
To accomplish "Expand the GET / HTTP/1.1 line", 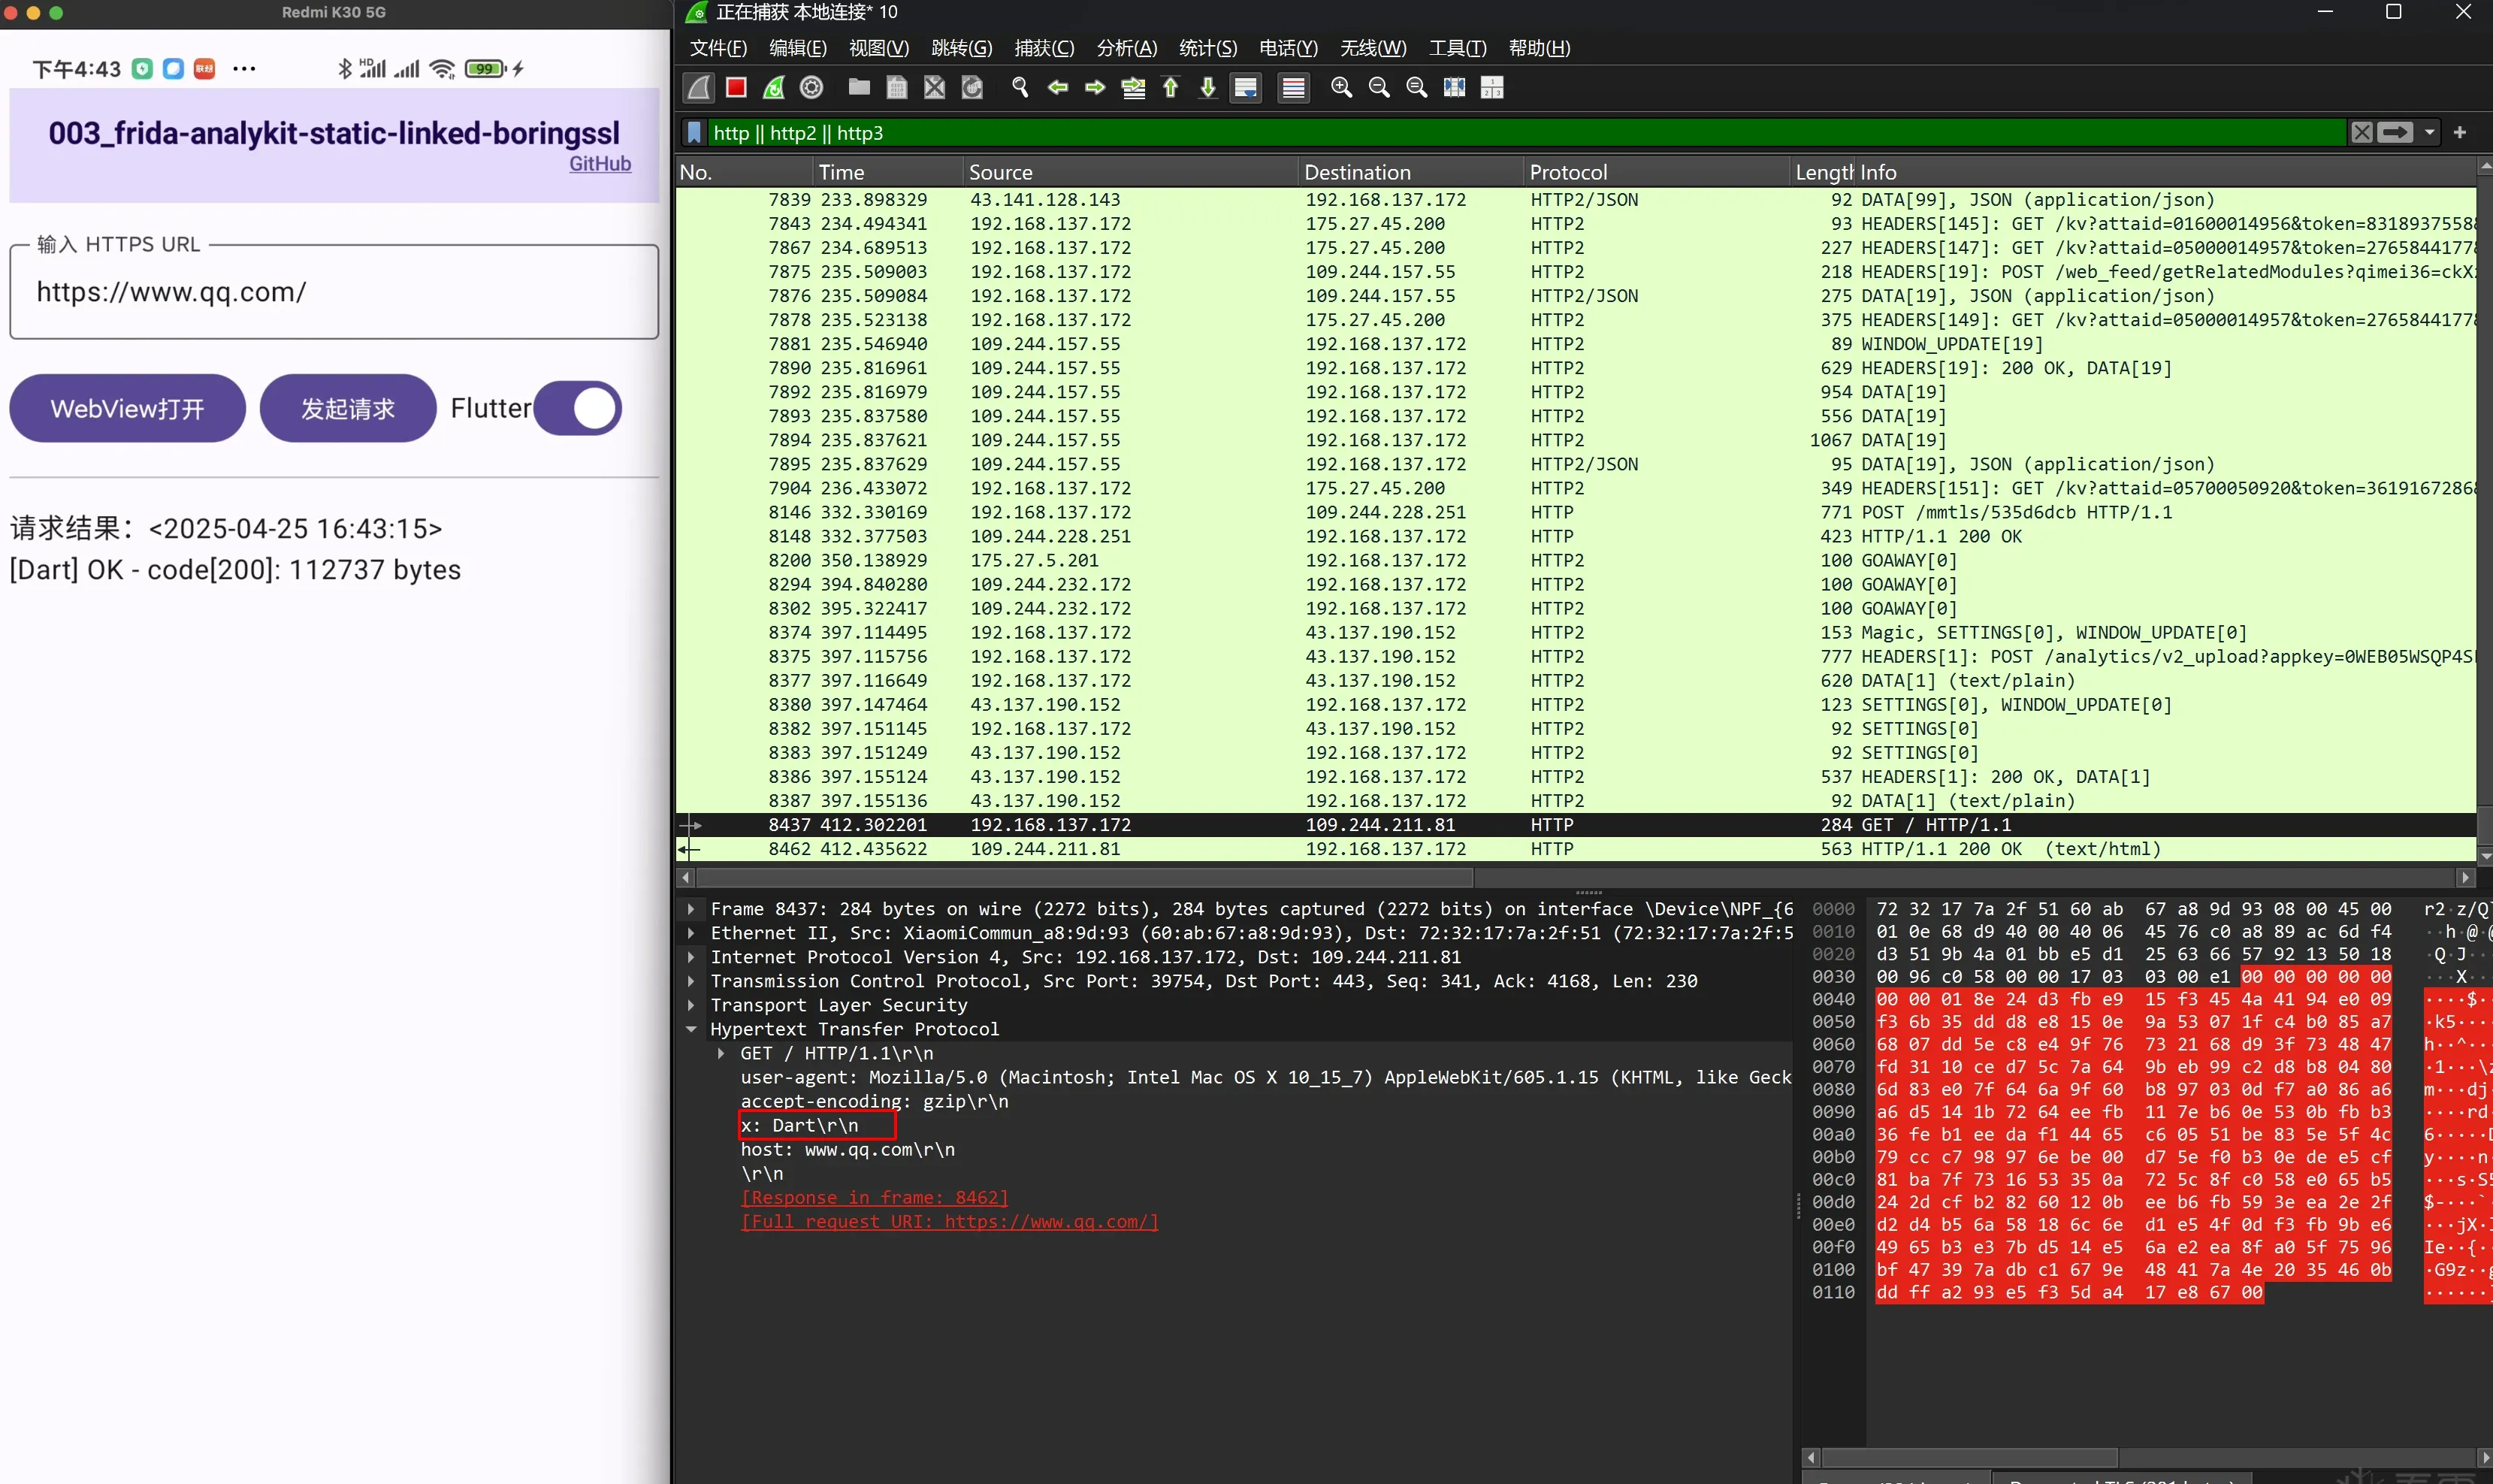I will (x=721, y=1053).
